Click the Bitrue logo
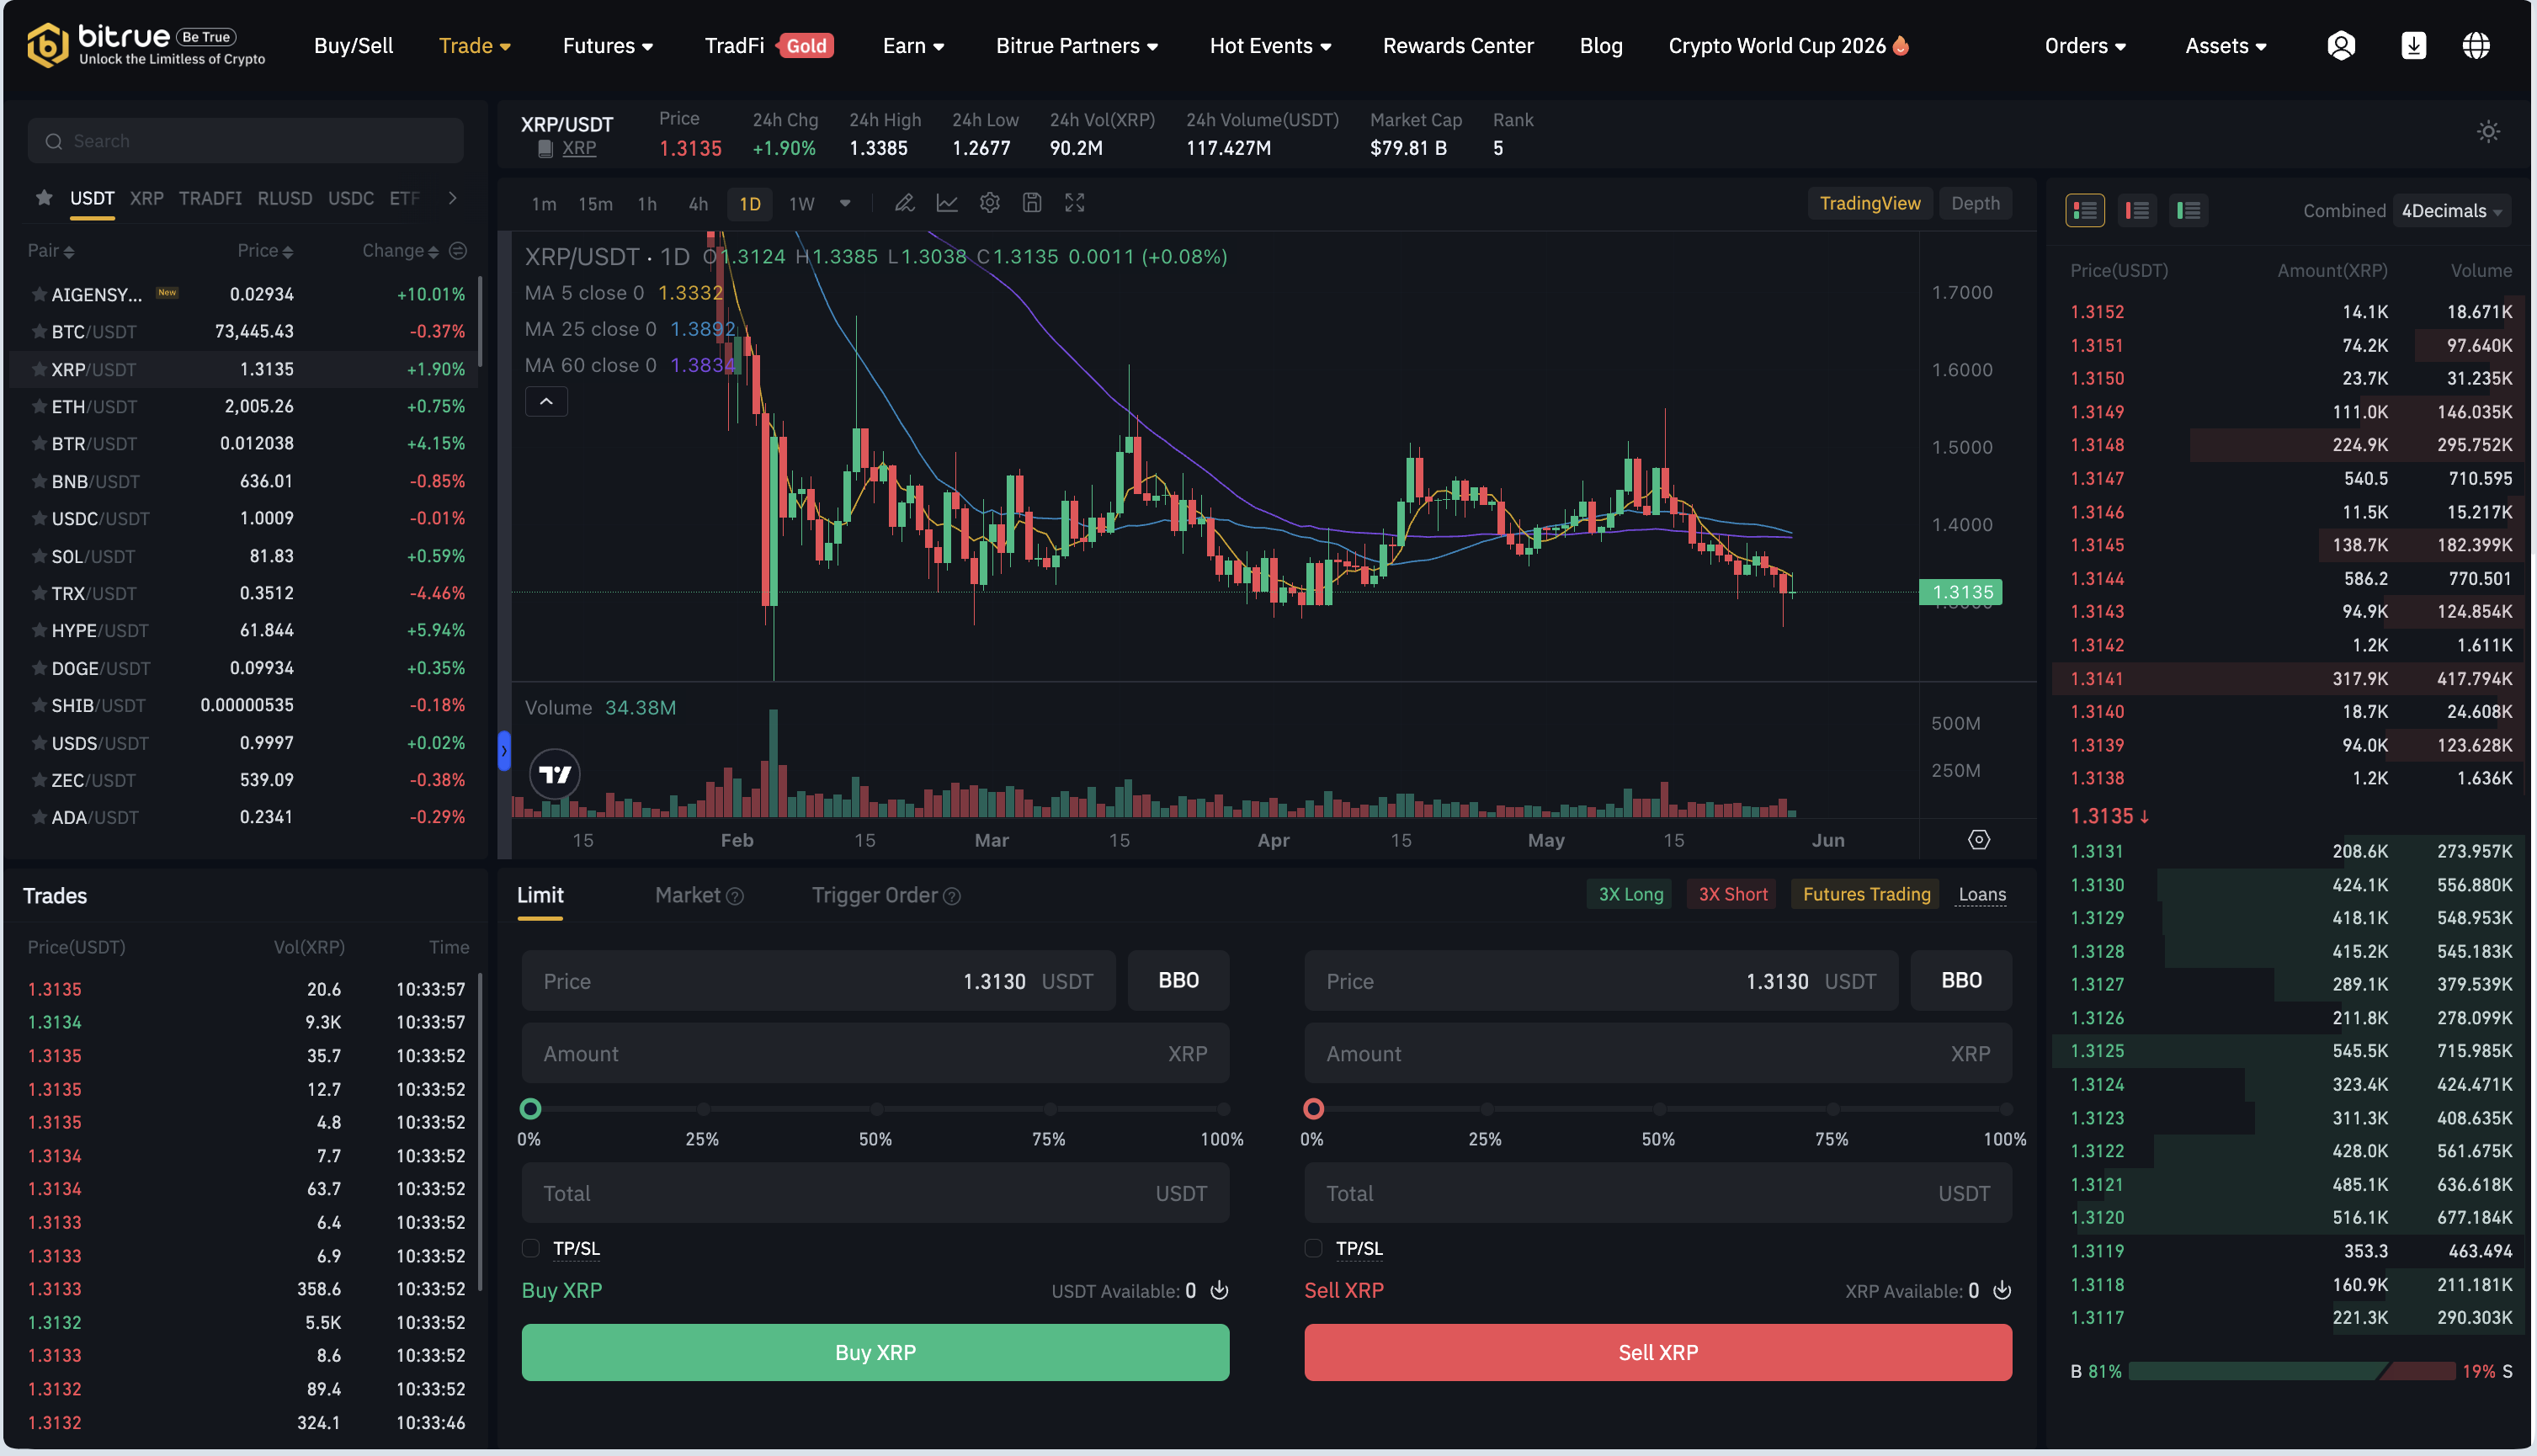This screenshot has width=2537, height=1456. coord(146,45)
